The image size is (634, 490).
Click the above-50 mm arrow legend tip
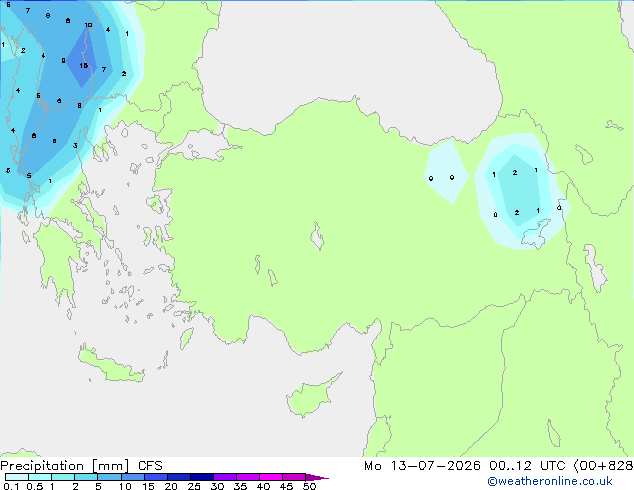(x=316, y=478)
